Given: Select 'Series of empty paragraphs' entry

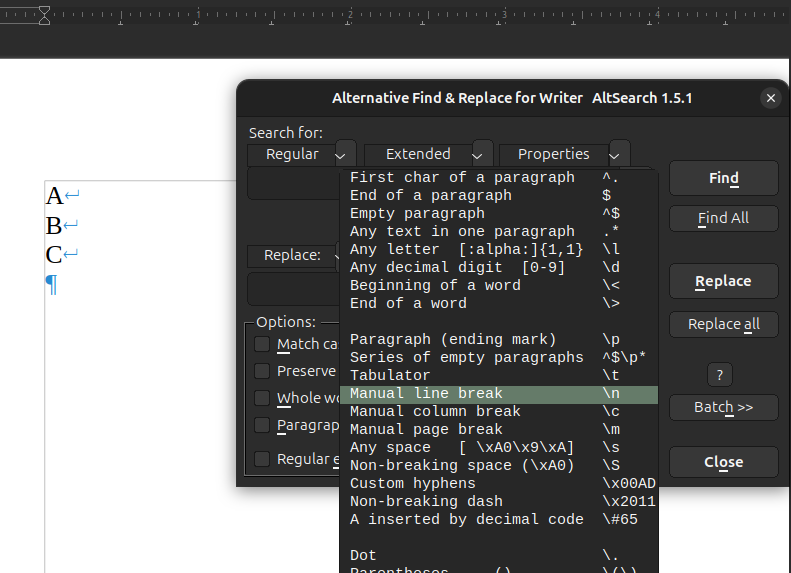Looking at the screenshot, I should 498,357.
